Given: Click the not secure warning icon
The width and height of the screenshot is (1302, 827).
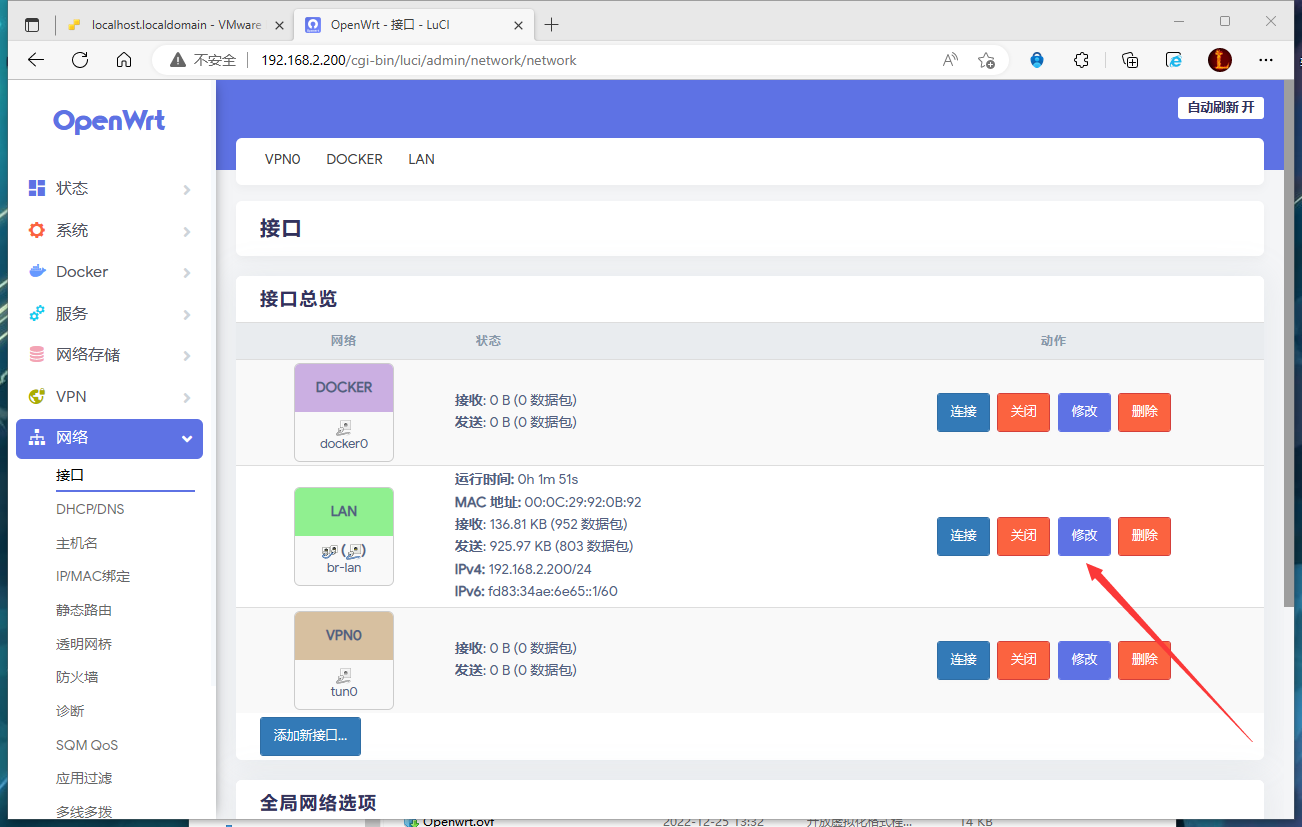Looking at the screenshot, I should point(178,60).
